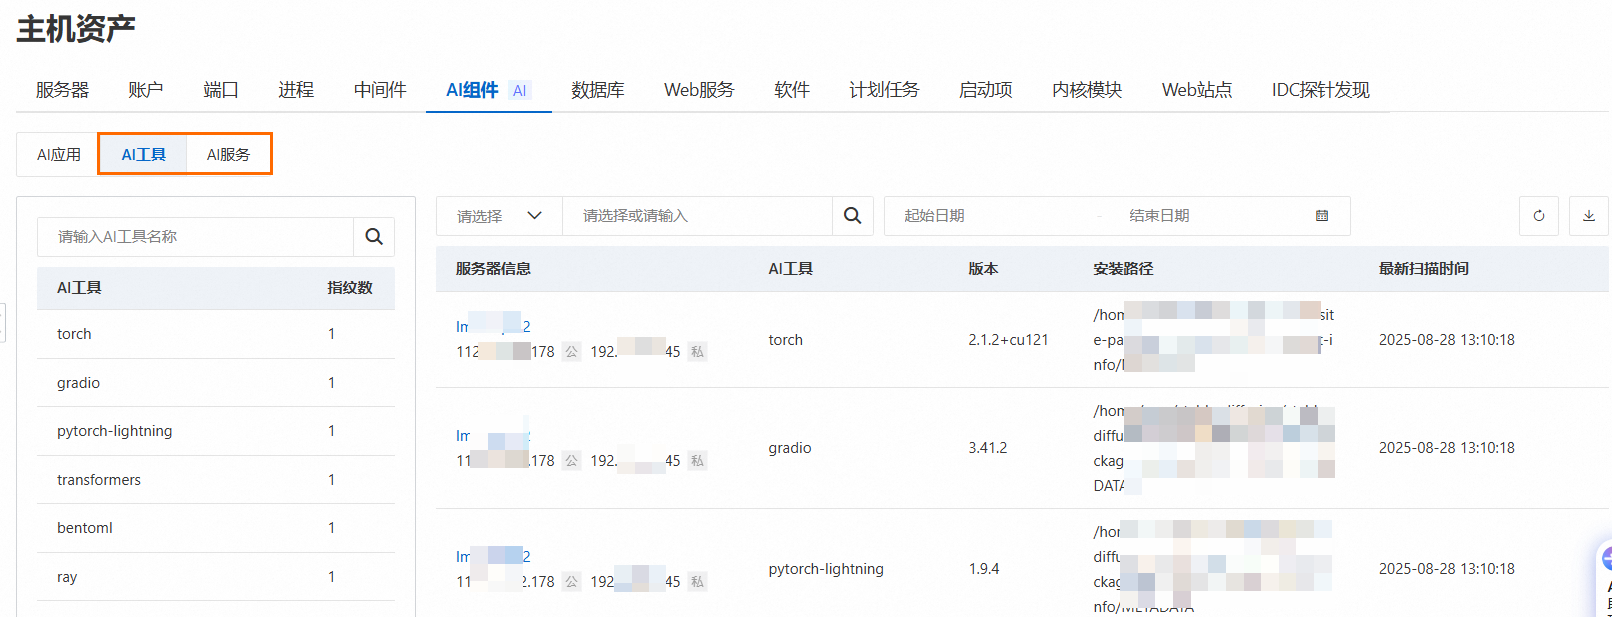Select the 中间件 tab
1612x617 pixels.
[x=380, y=90]
